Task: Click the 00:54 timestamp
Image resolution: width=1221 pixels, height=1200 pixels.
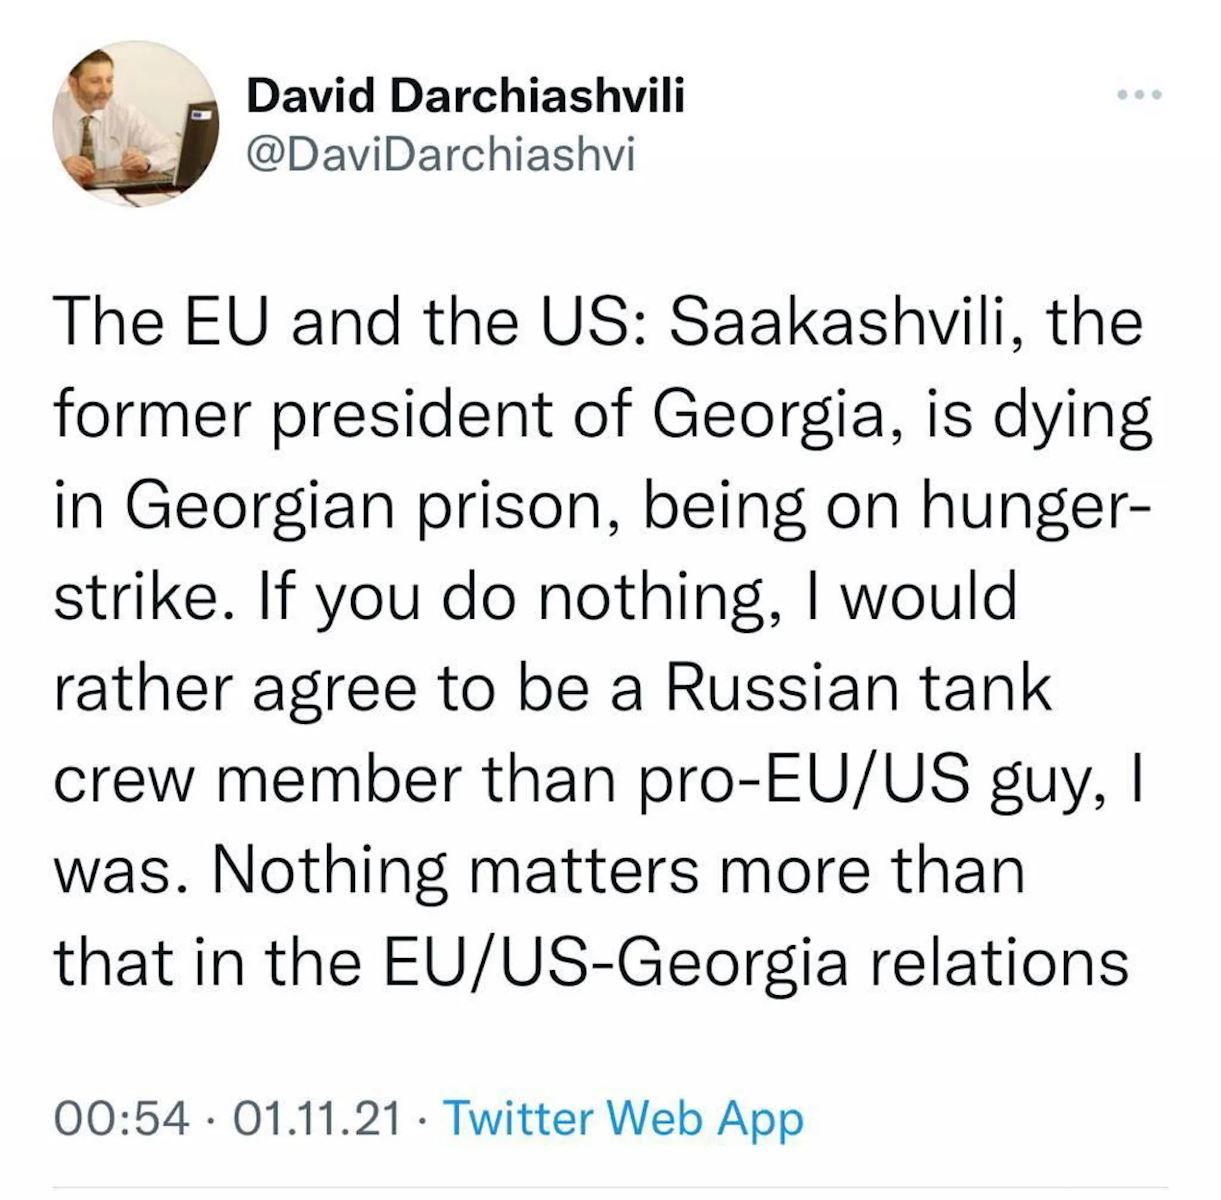Action: click(x=120, y=1117)
